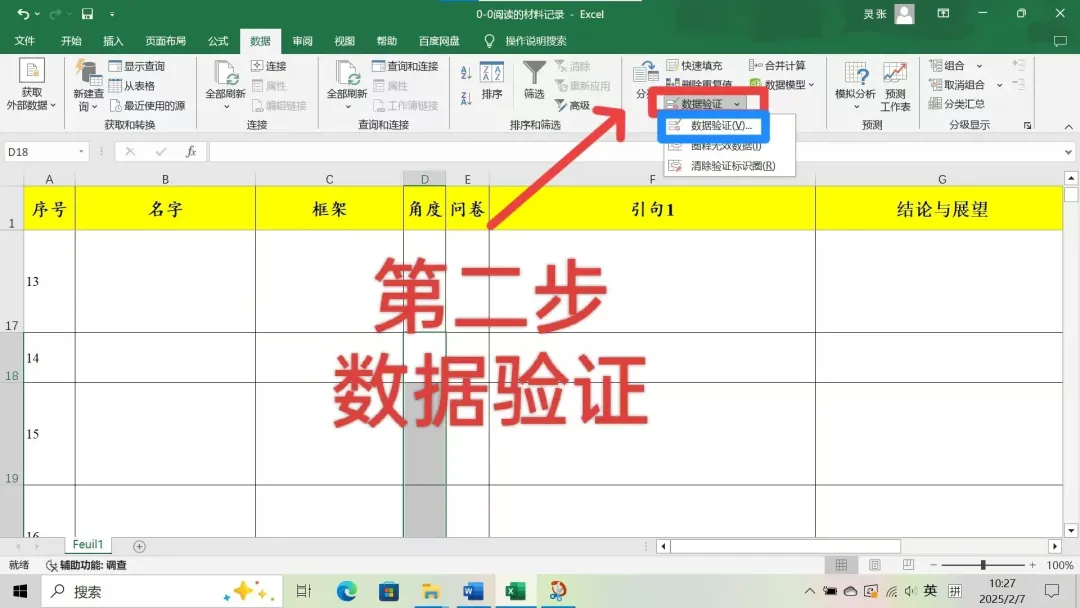Click the Undo arrow icon
Image resolution: width=1080 pixels, height=608 pixels.
pyautogui.click(x=23, y=14)
